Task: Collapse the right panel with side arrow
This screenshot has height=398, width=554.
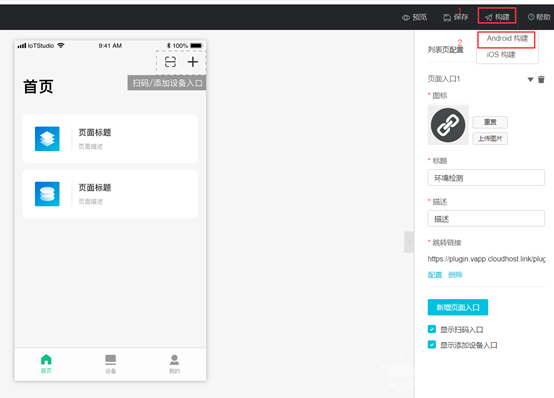Action: [x=409, y=242]
